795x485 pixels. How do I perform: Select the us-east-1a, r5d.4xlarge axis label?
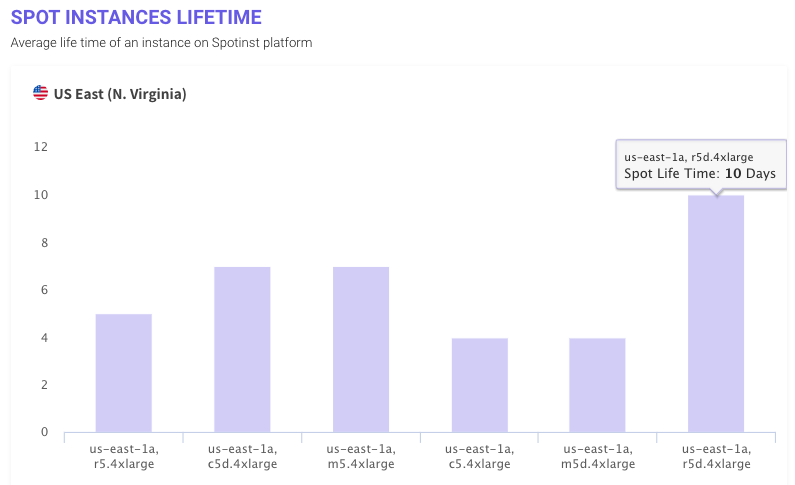click(716, 456)
